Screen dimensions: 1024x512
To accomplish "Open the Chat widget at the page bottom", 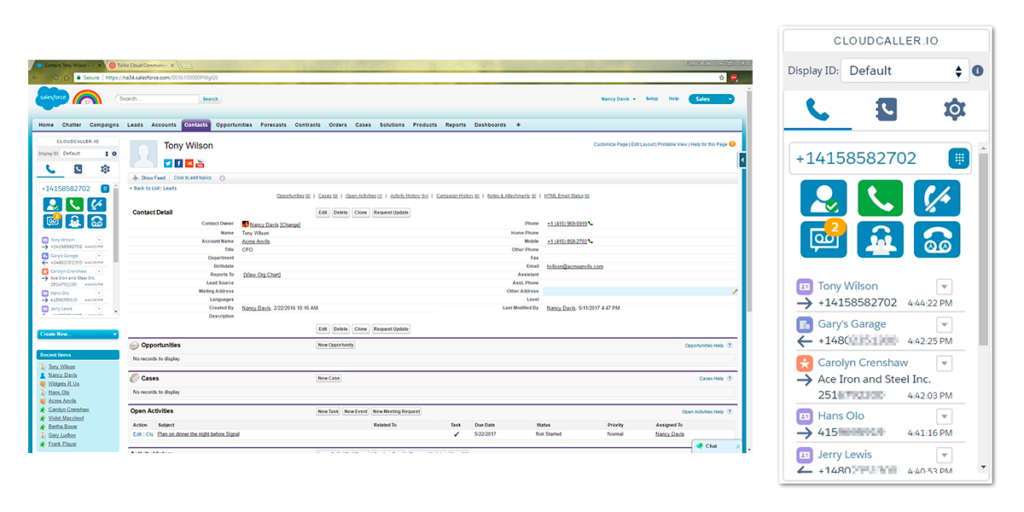I will [717, 445].
